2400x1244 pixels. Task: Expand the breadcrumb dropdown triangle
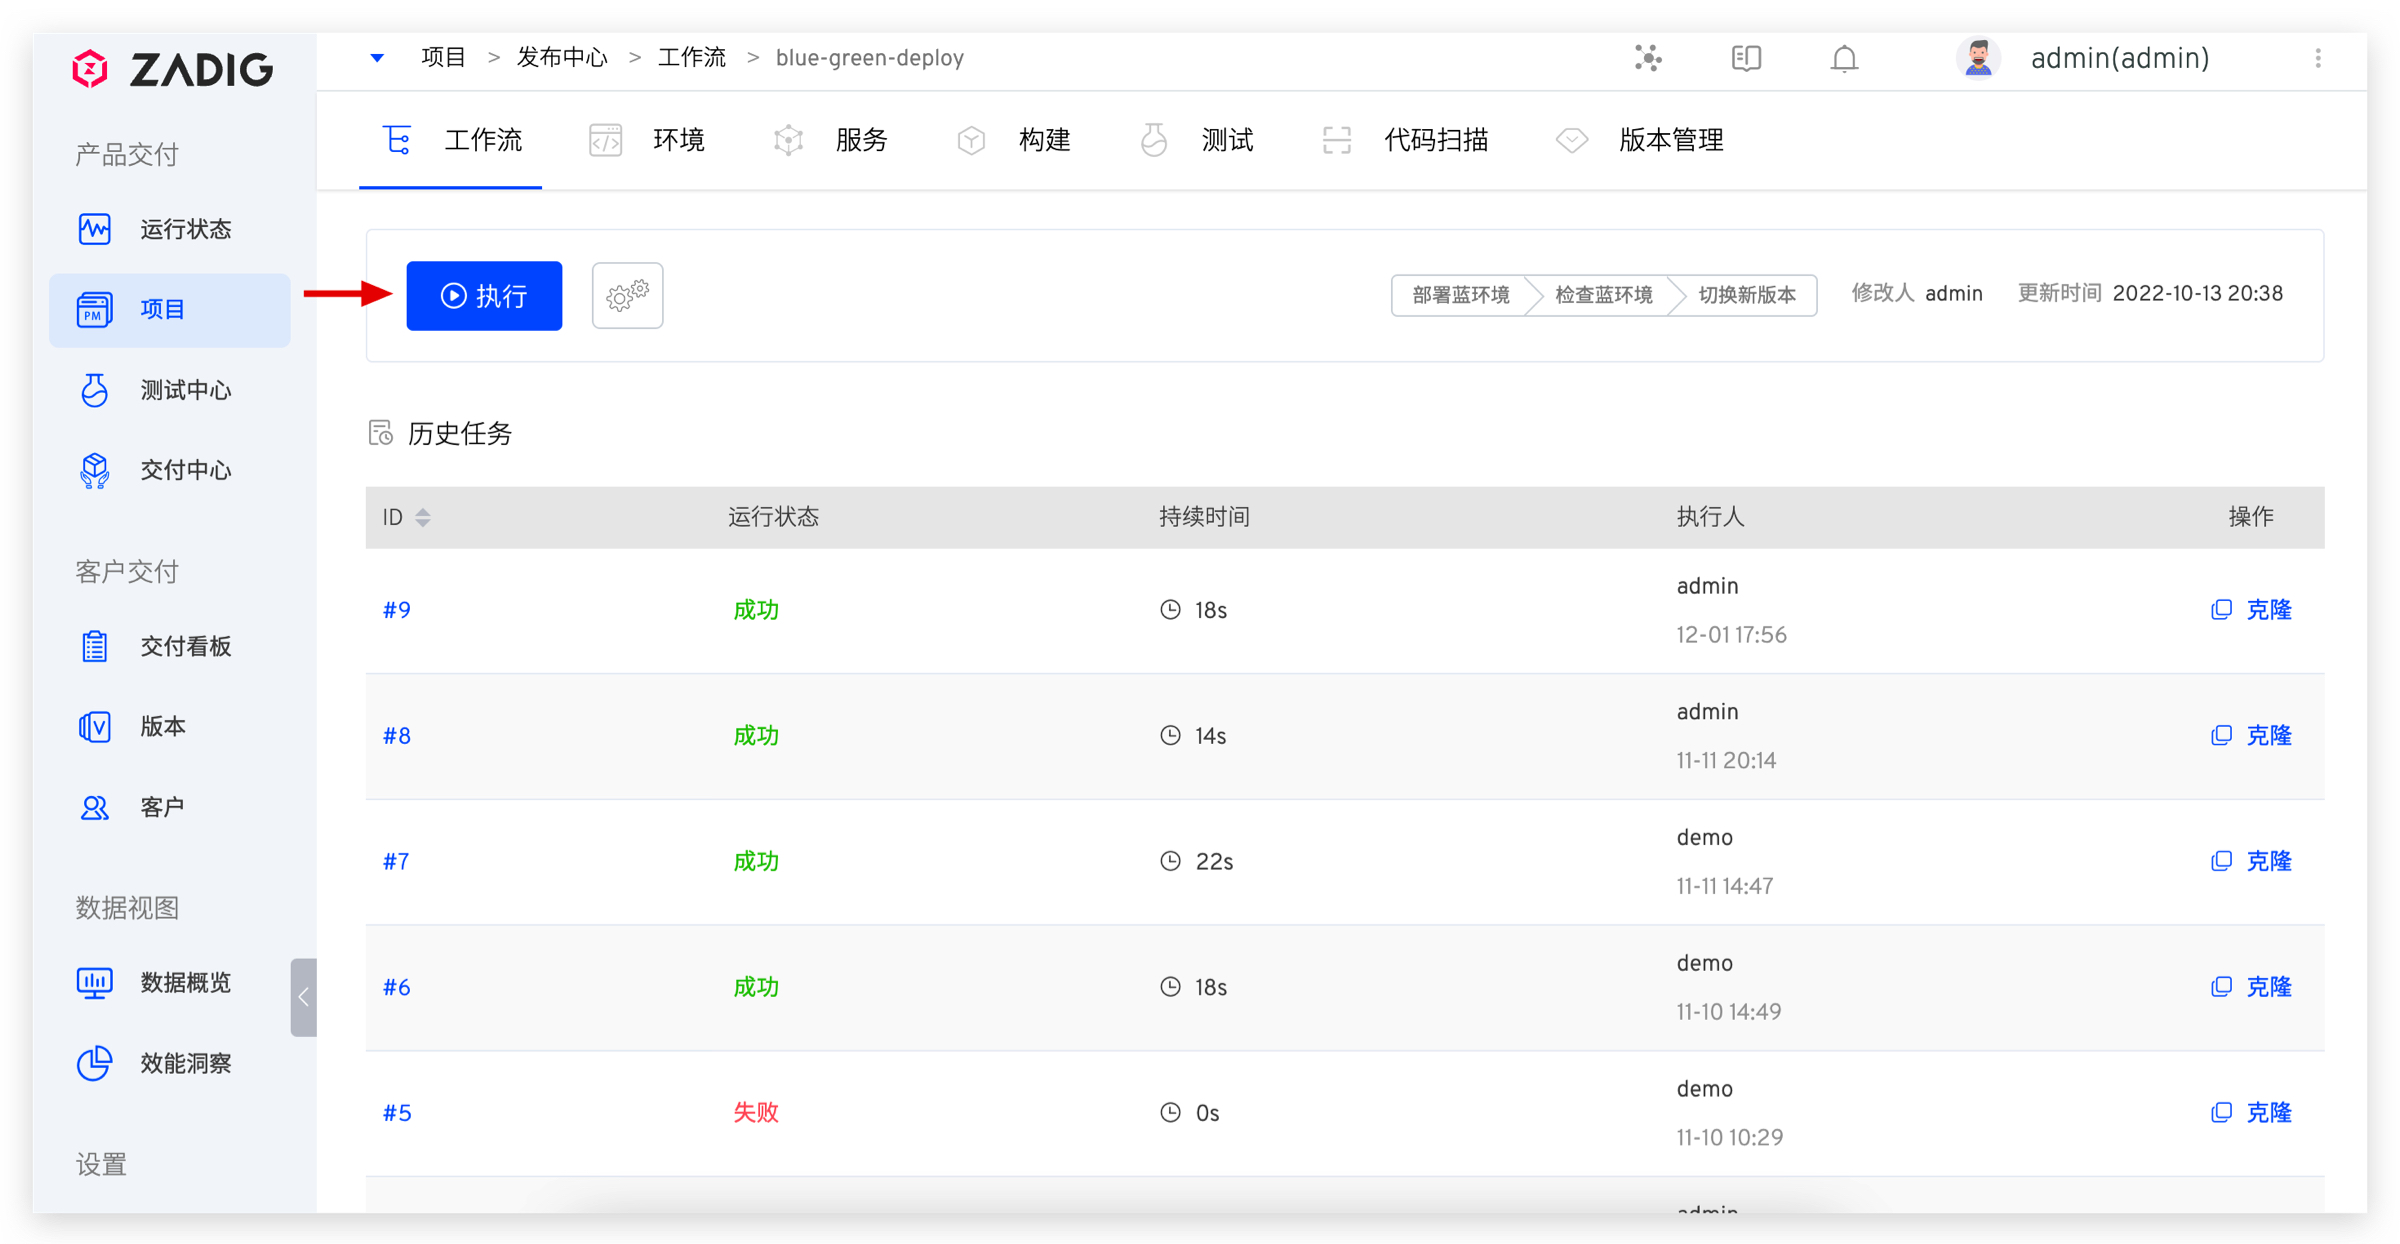pos(377,58)
